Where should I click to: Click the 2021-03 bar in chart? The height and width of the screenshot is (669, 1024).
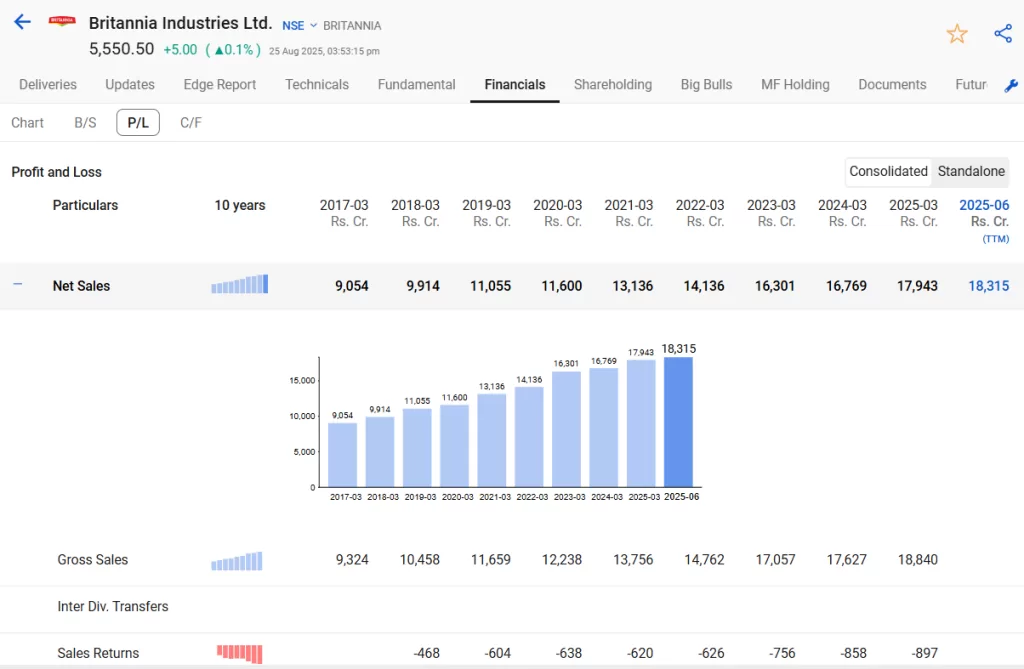(x=492, y=440)
